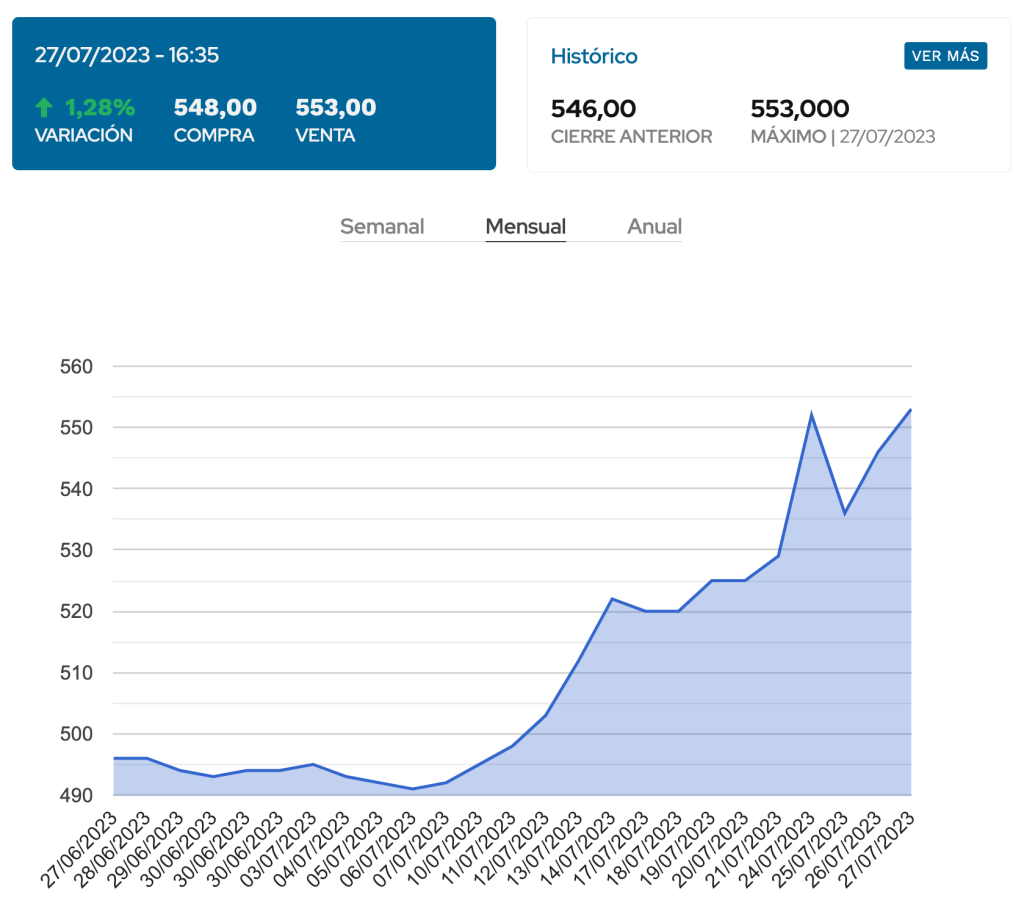Select the 546,00 cierre anterior value
Viewport: 1024px width, 909px height.
tap(593, 109)
